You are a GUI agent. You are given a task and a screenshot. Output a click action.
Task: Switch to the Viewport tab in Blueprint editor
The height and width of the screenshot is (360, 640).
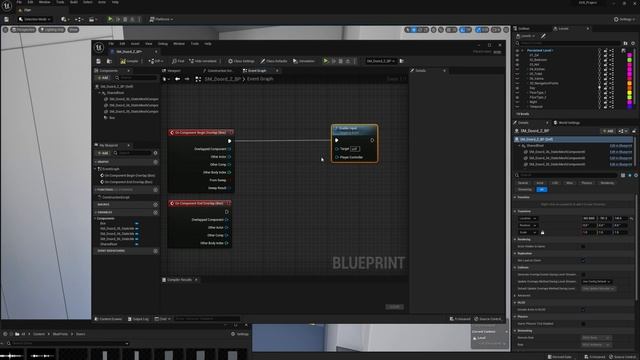tap(172, 71)
